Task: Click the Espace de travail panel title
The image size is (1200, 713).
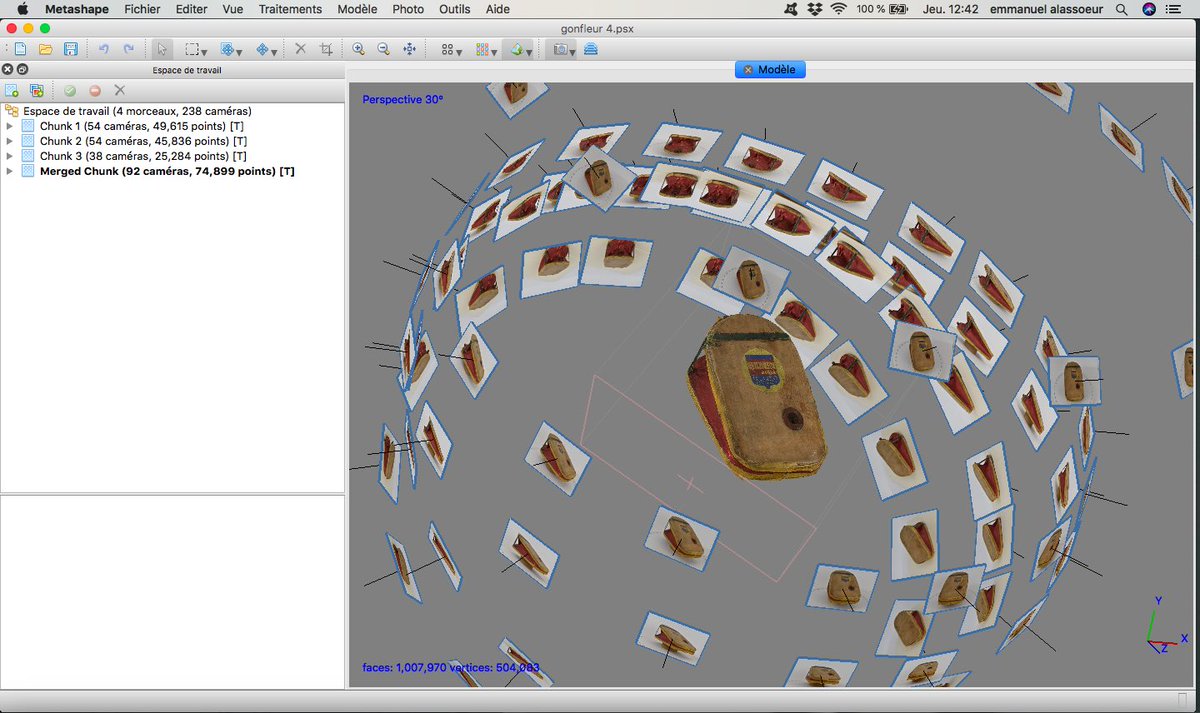Action: [x=187, y=70]
